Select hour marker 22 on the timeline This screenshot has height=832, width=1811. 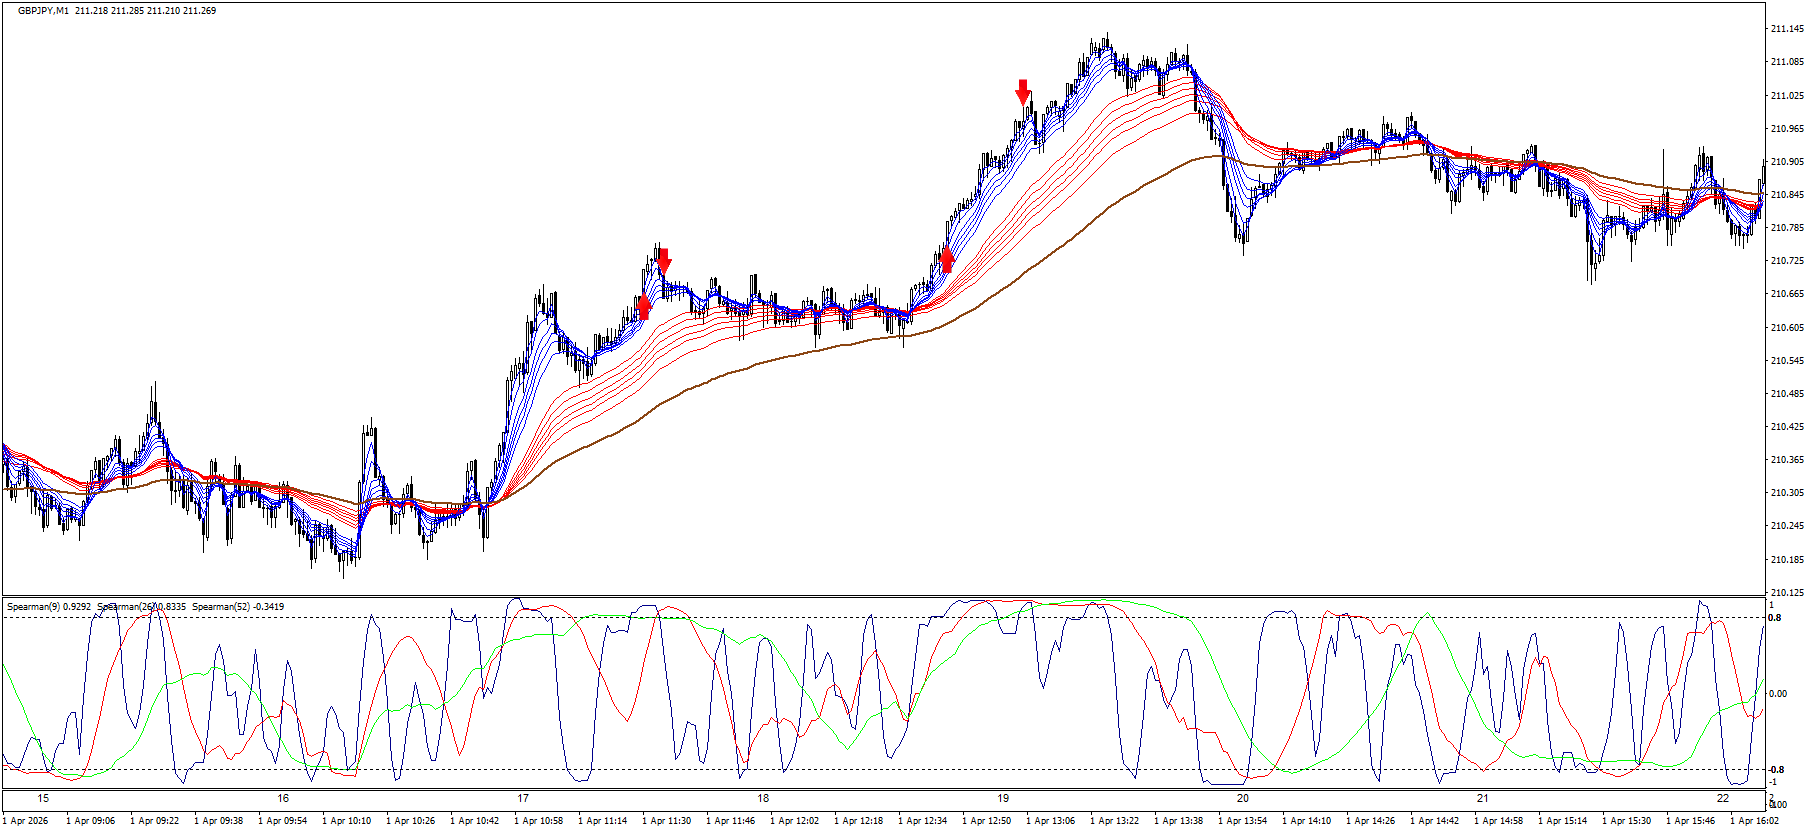(x=1722, y=798)
